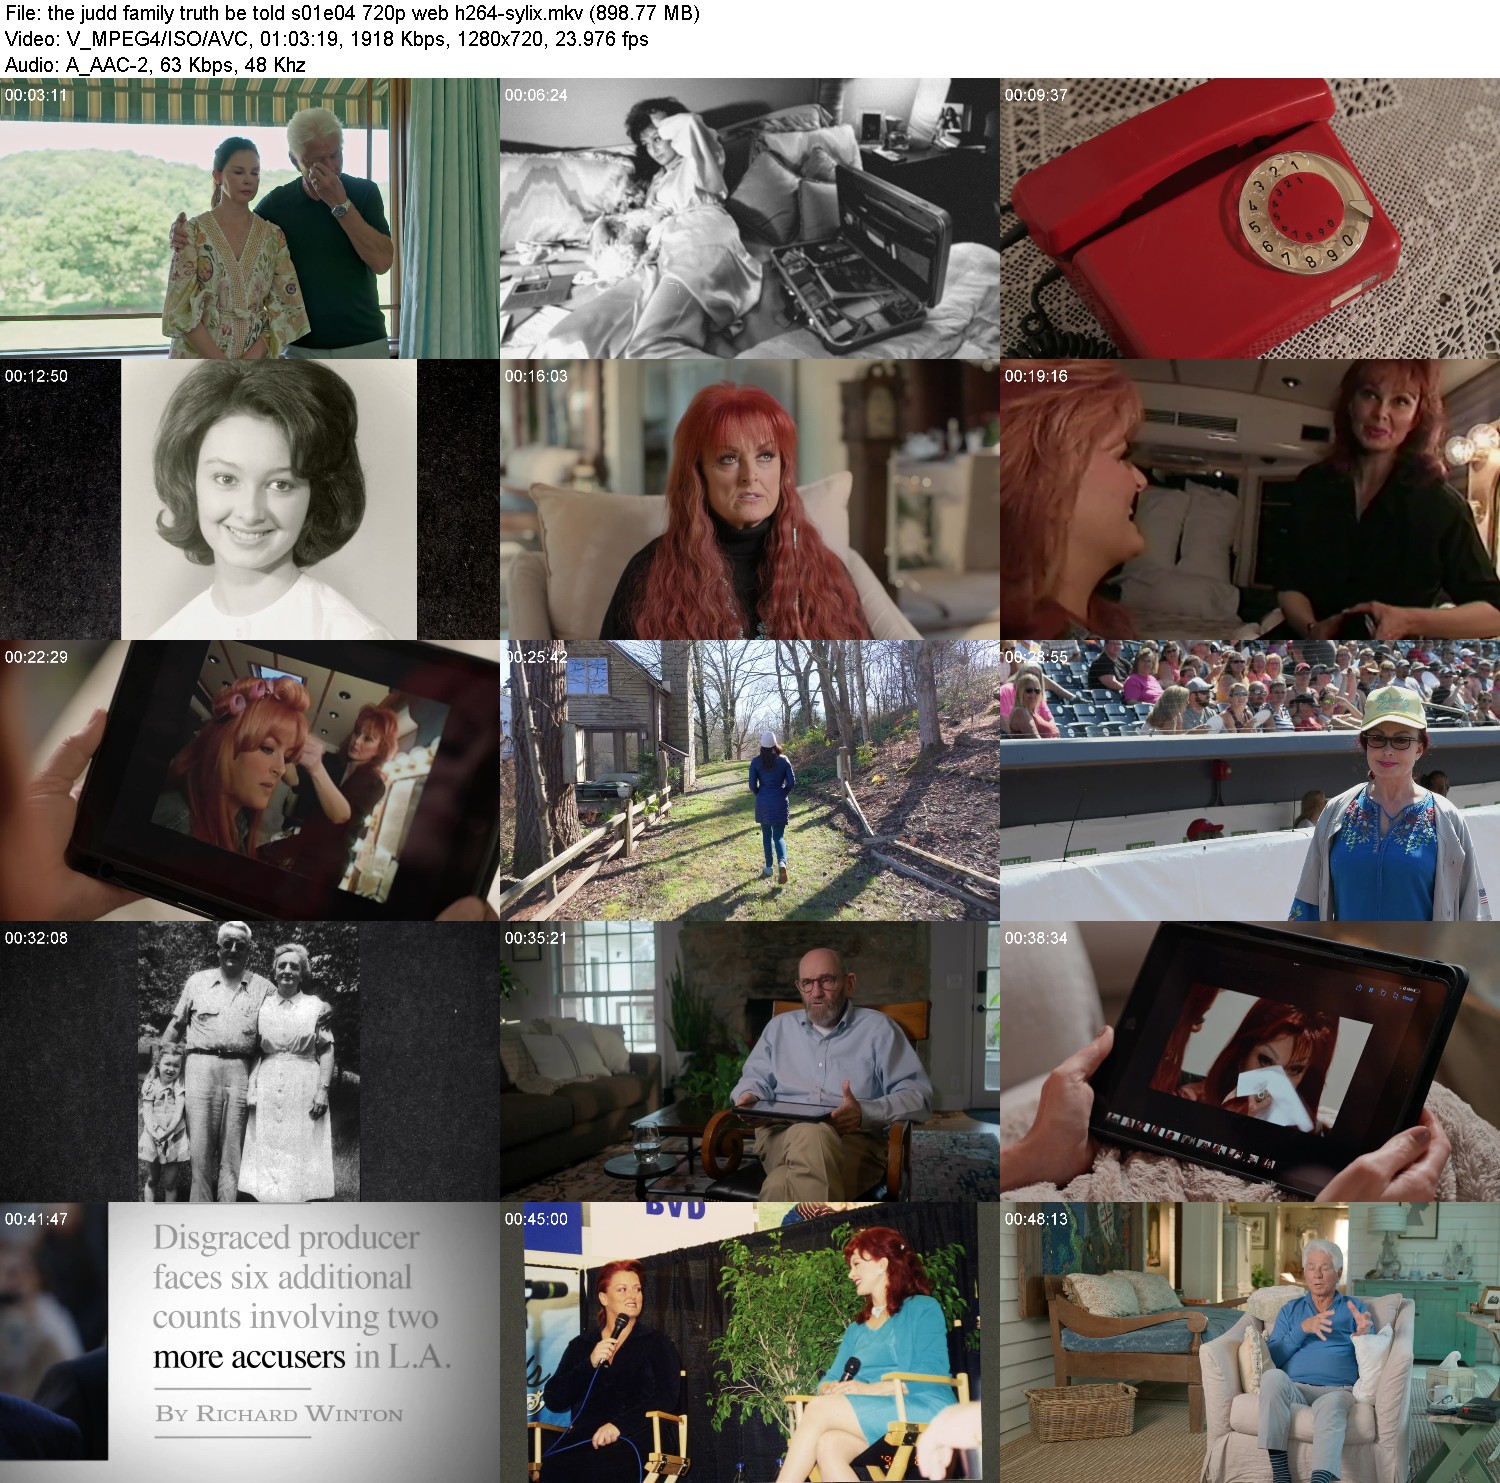Click the 00:35:21 timestamp label
This screenshot has width=1500, height=1483.
[x=536, y=938]
